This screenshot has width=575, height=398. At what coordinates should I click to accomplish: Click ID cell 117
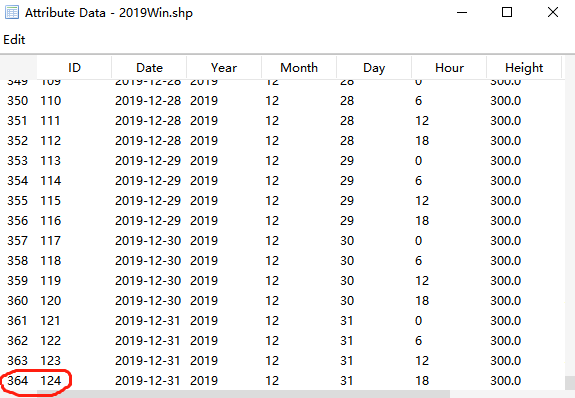click(51, 241)
